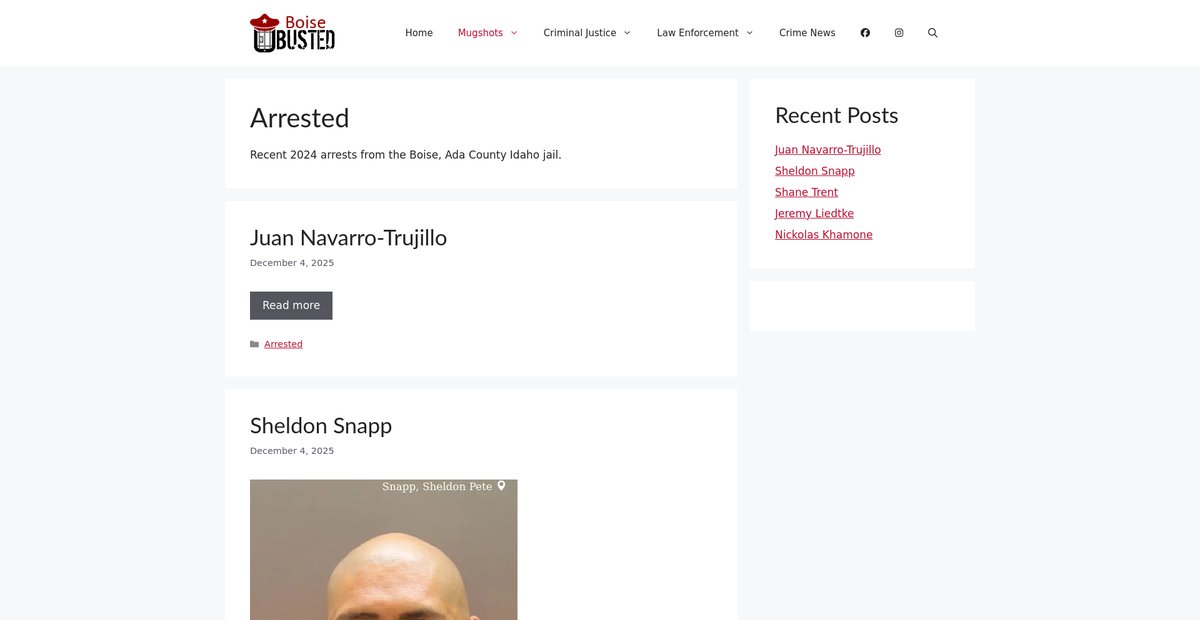Open the Instagram icon link
The height and width of the screenshot is (620, 1200).
point(899,33)
